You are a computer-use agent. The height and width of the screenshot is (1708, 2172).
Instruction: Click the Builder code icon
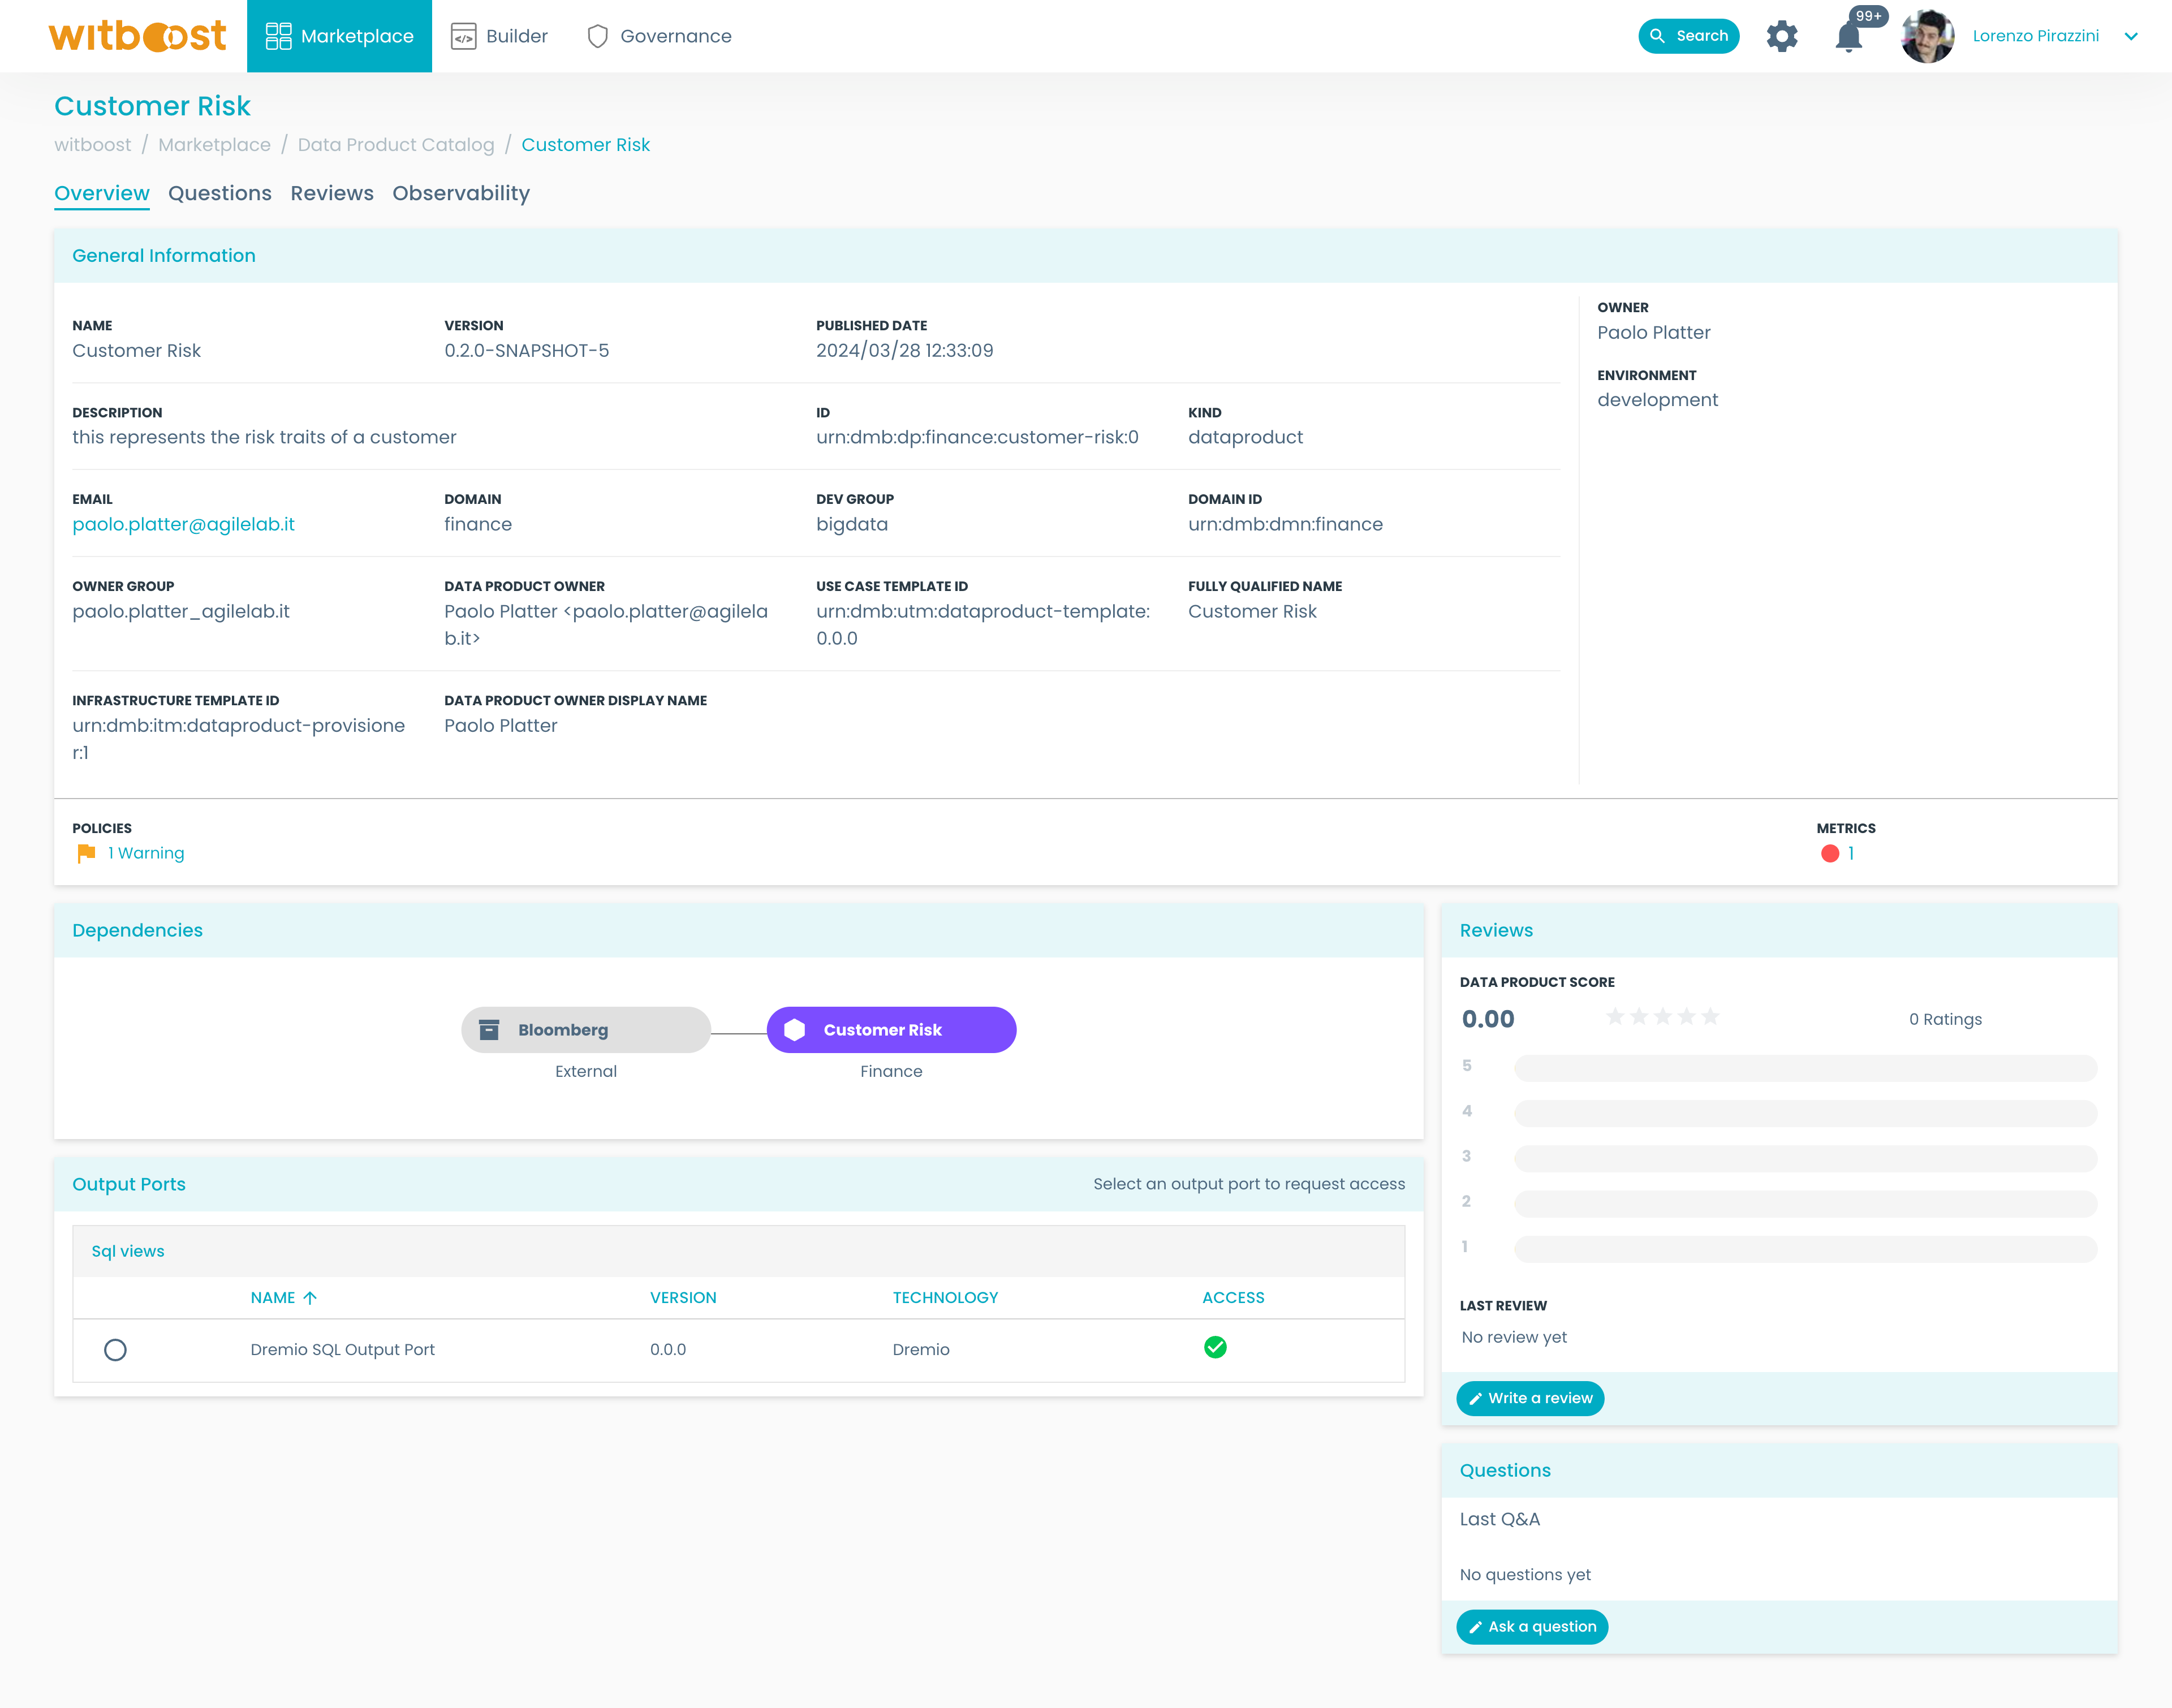tap(463, 36)
